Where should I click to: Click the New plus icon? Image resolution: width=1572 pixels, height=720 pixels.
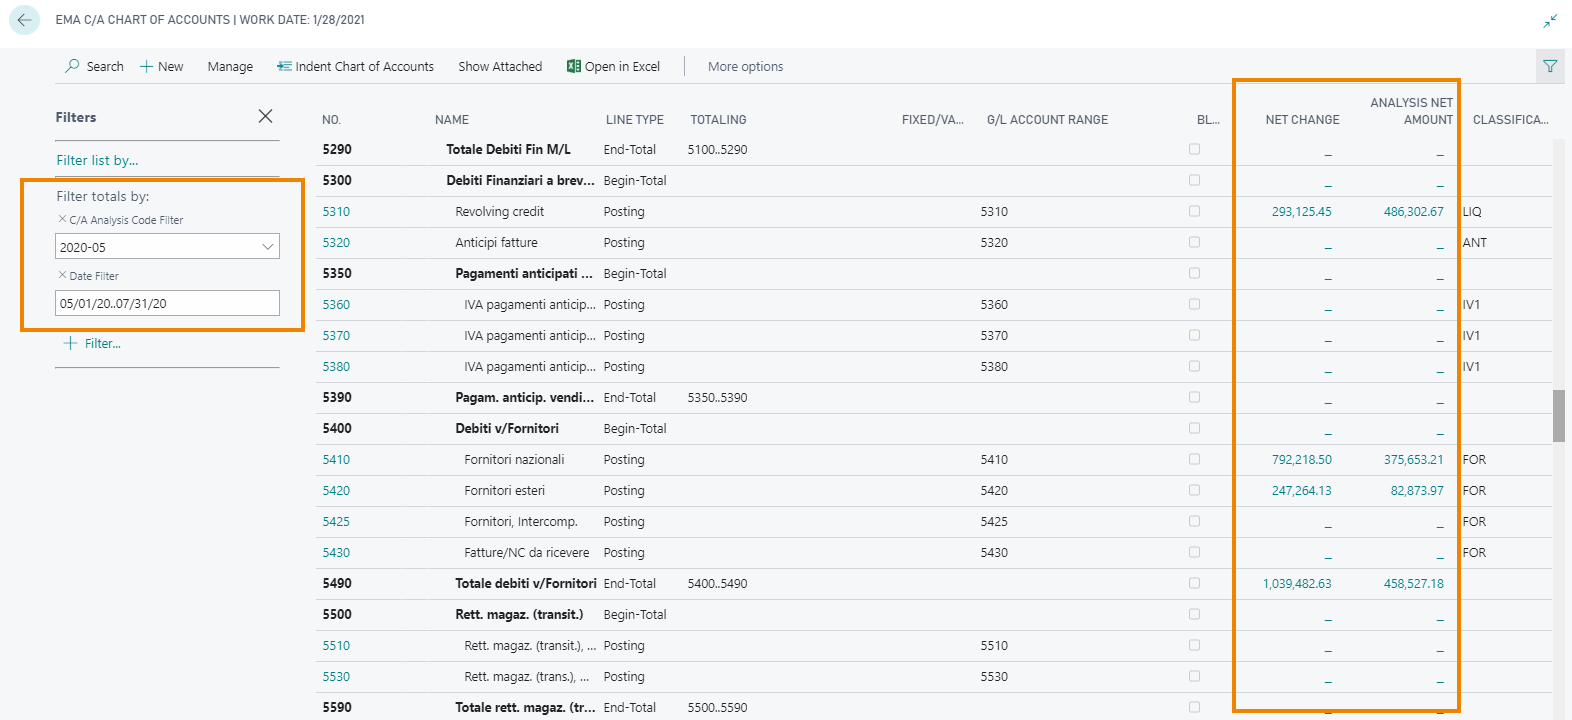pyautogui.click(x=146, y=67)
